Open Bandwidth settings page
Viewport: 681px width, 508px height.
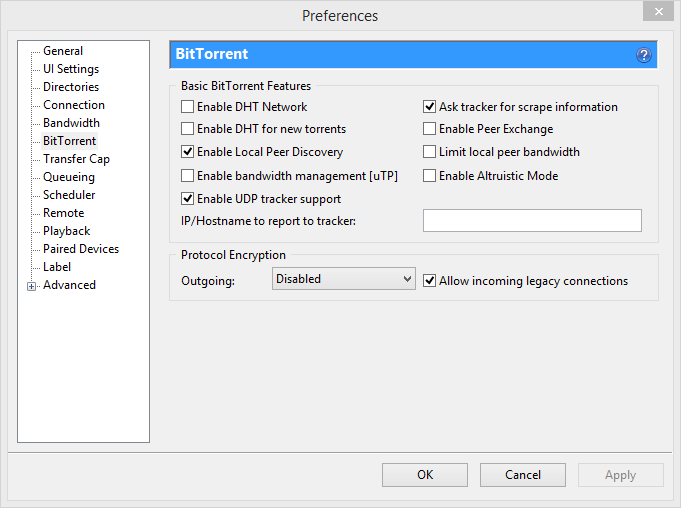click(x=71, y=123)
